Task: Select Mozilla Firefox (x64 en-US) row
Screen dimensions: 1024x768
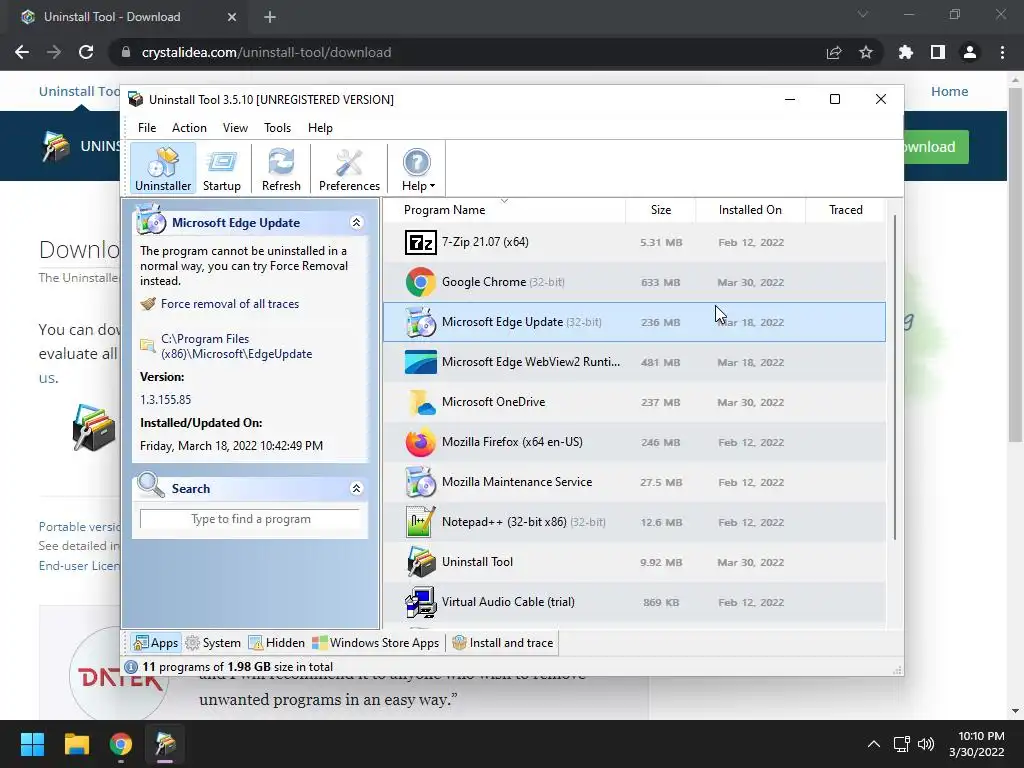Action: [x=634, y=442]
